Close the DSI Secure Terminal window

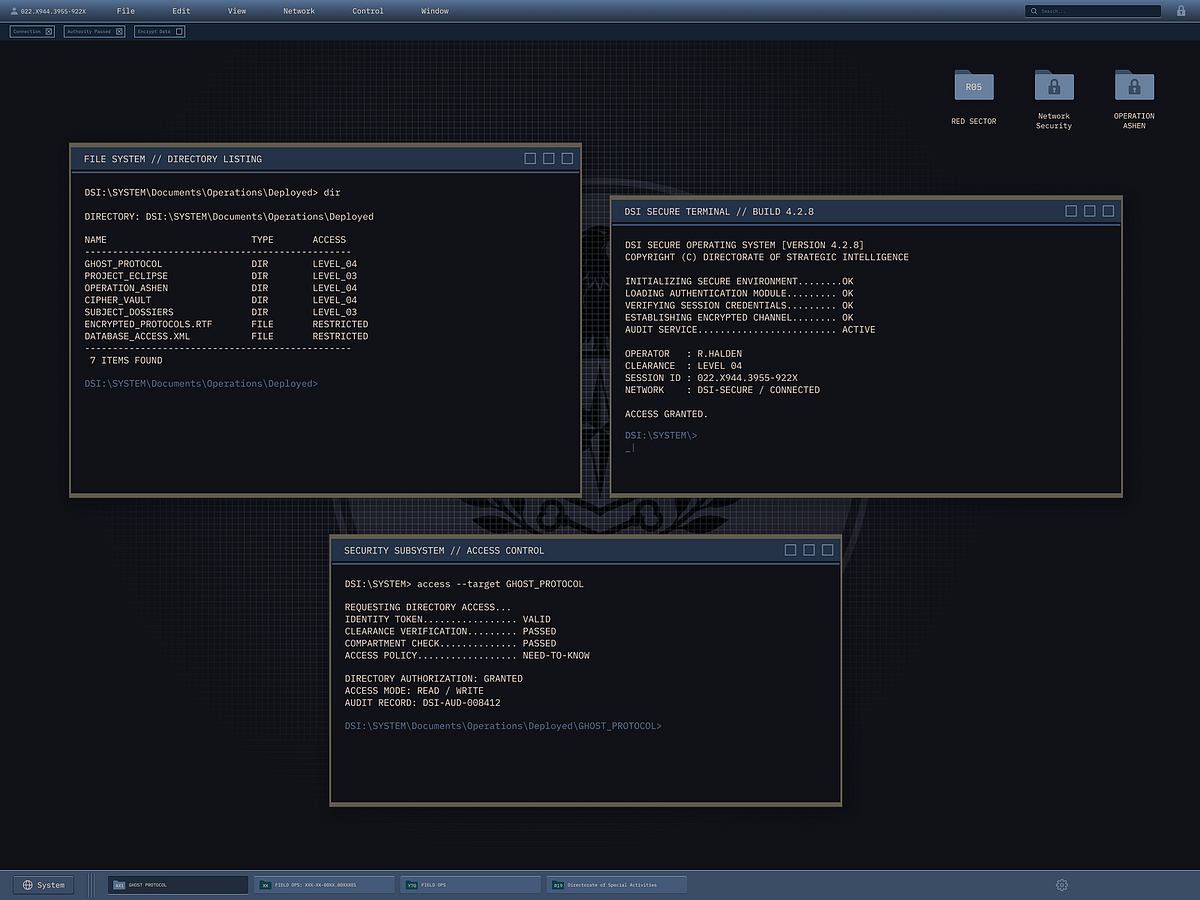(1108, 211)
